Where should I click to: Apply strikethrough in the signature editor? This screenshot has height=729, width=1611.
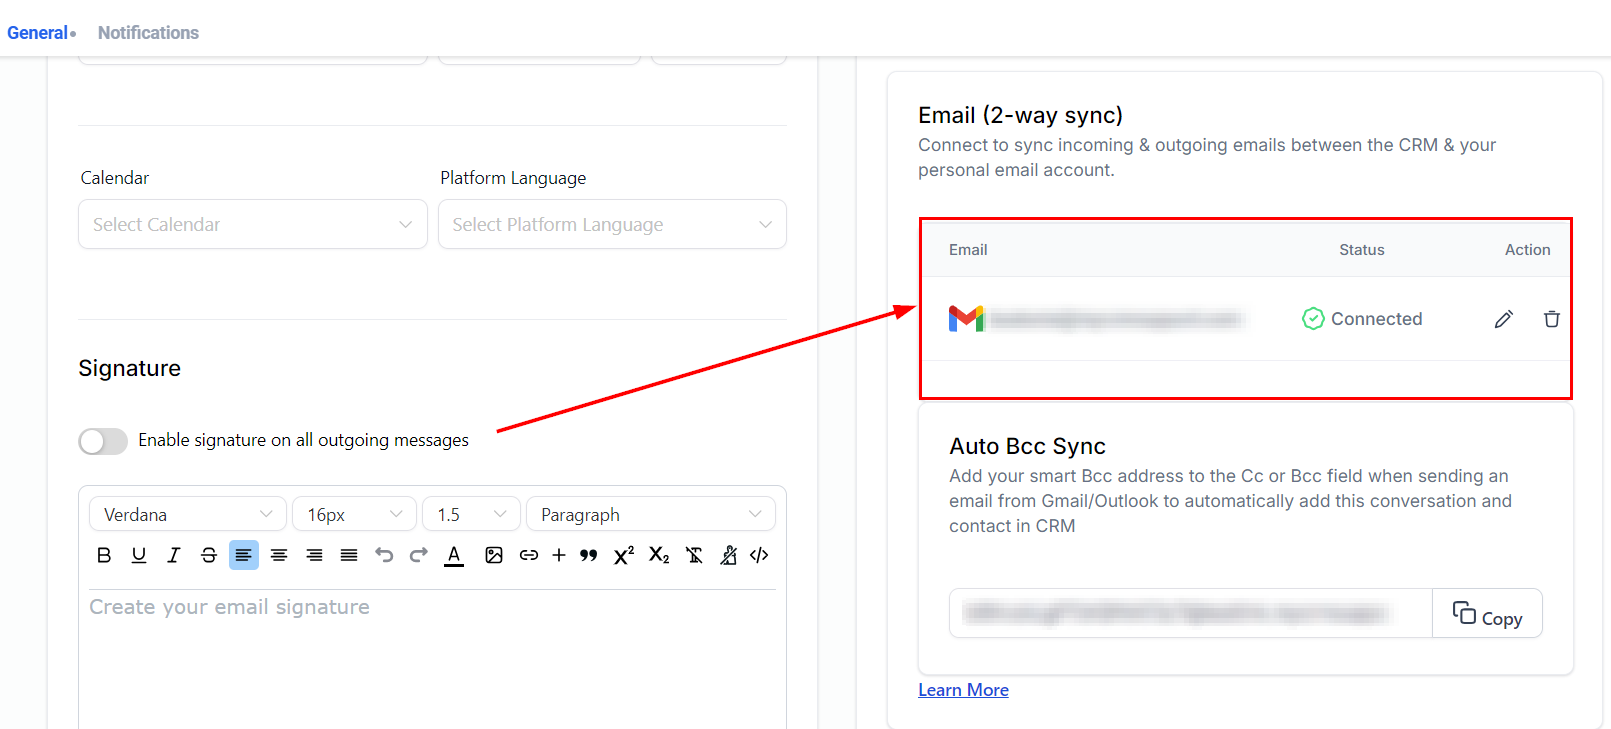point(209,555)
